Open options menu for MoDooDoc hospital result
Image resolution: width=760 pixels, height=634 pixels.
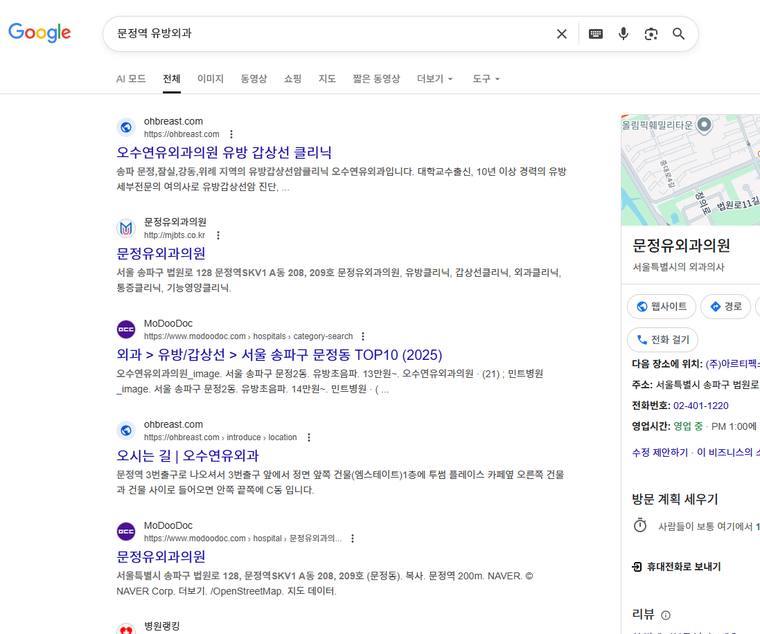(352, 538)
